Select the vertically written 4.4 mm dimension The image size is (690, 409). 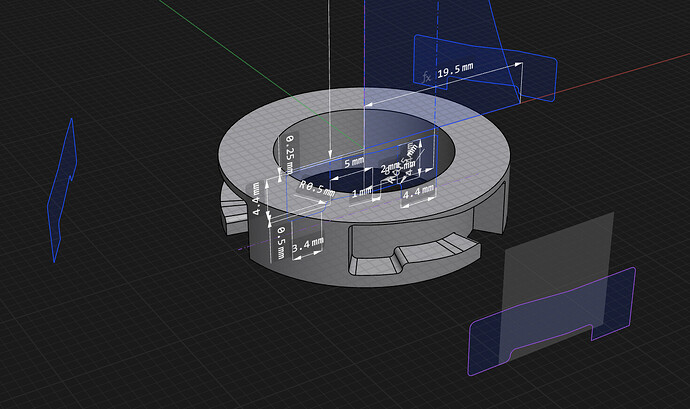click(257, 199)
